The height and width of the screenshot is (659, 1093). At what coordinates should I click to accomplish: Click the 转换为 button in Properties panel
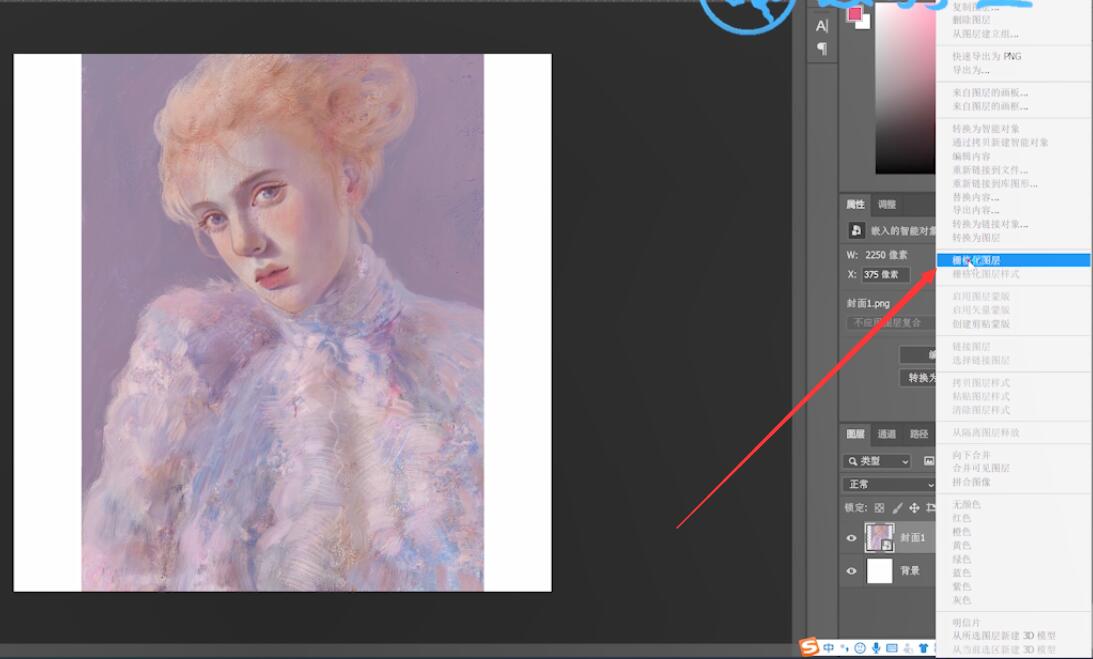[918, 378]
